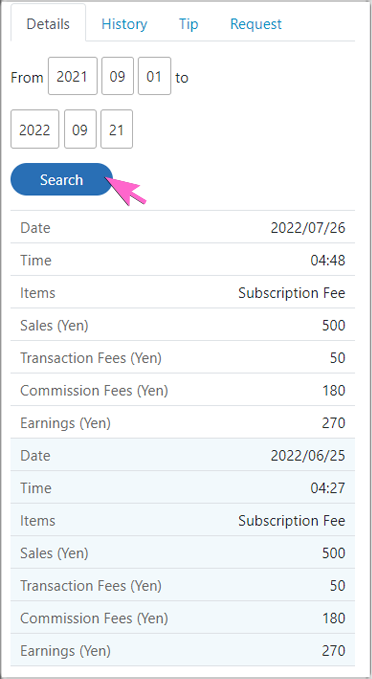The width and height of the screenshot is (372, 679).
Task: Select the 04:48 time row
Action: (x=183, y=260)
